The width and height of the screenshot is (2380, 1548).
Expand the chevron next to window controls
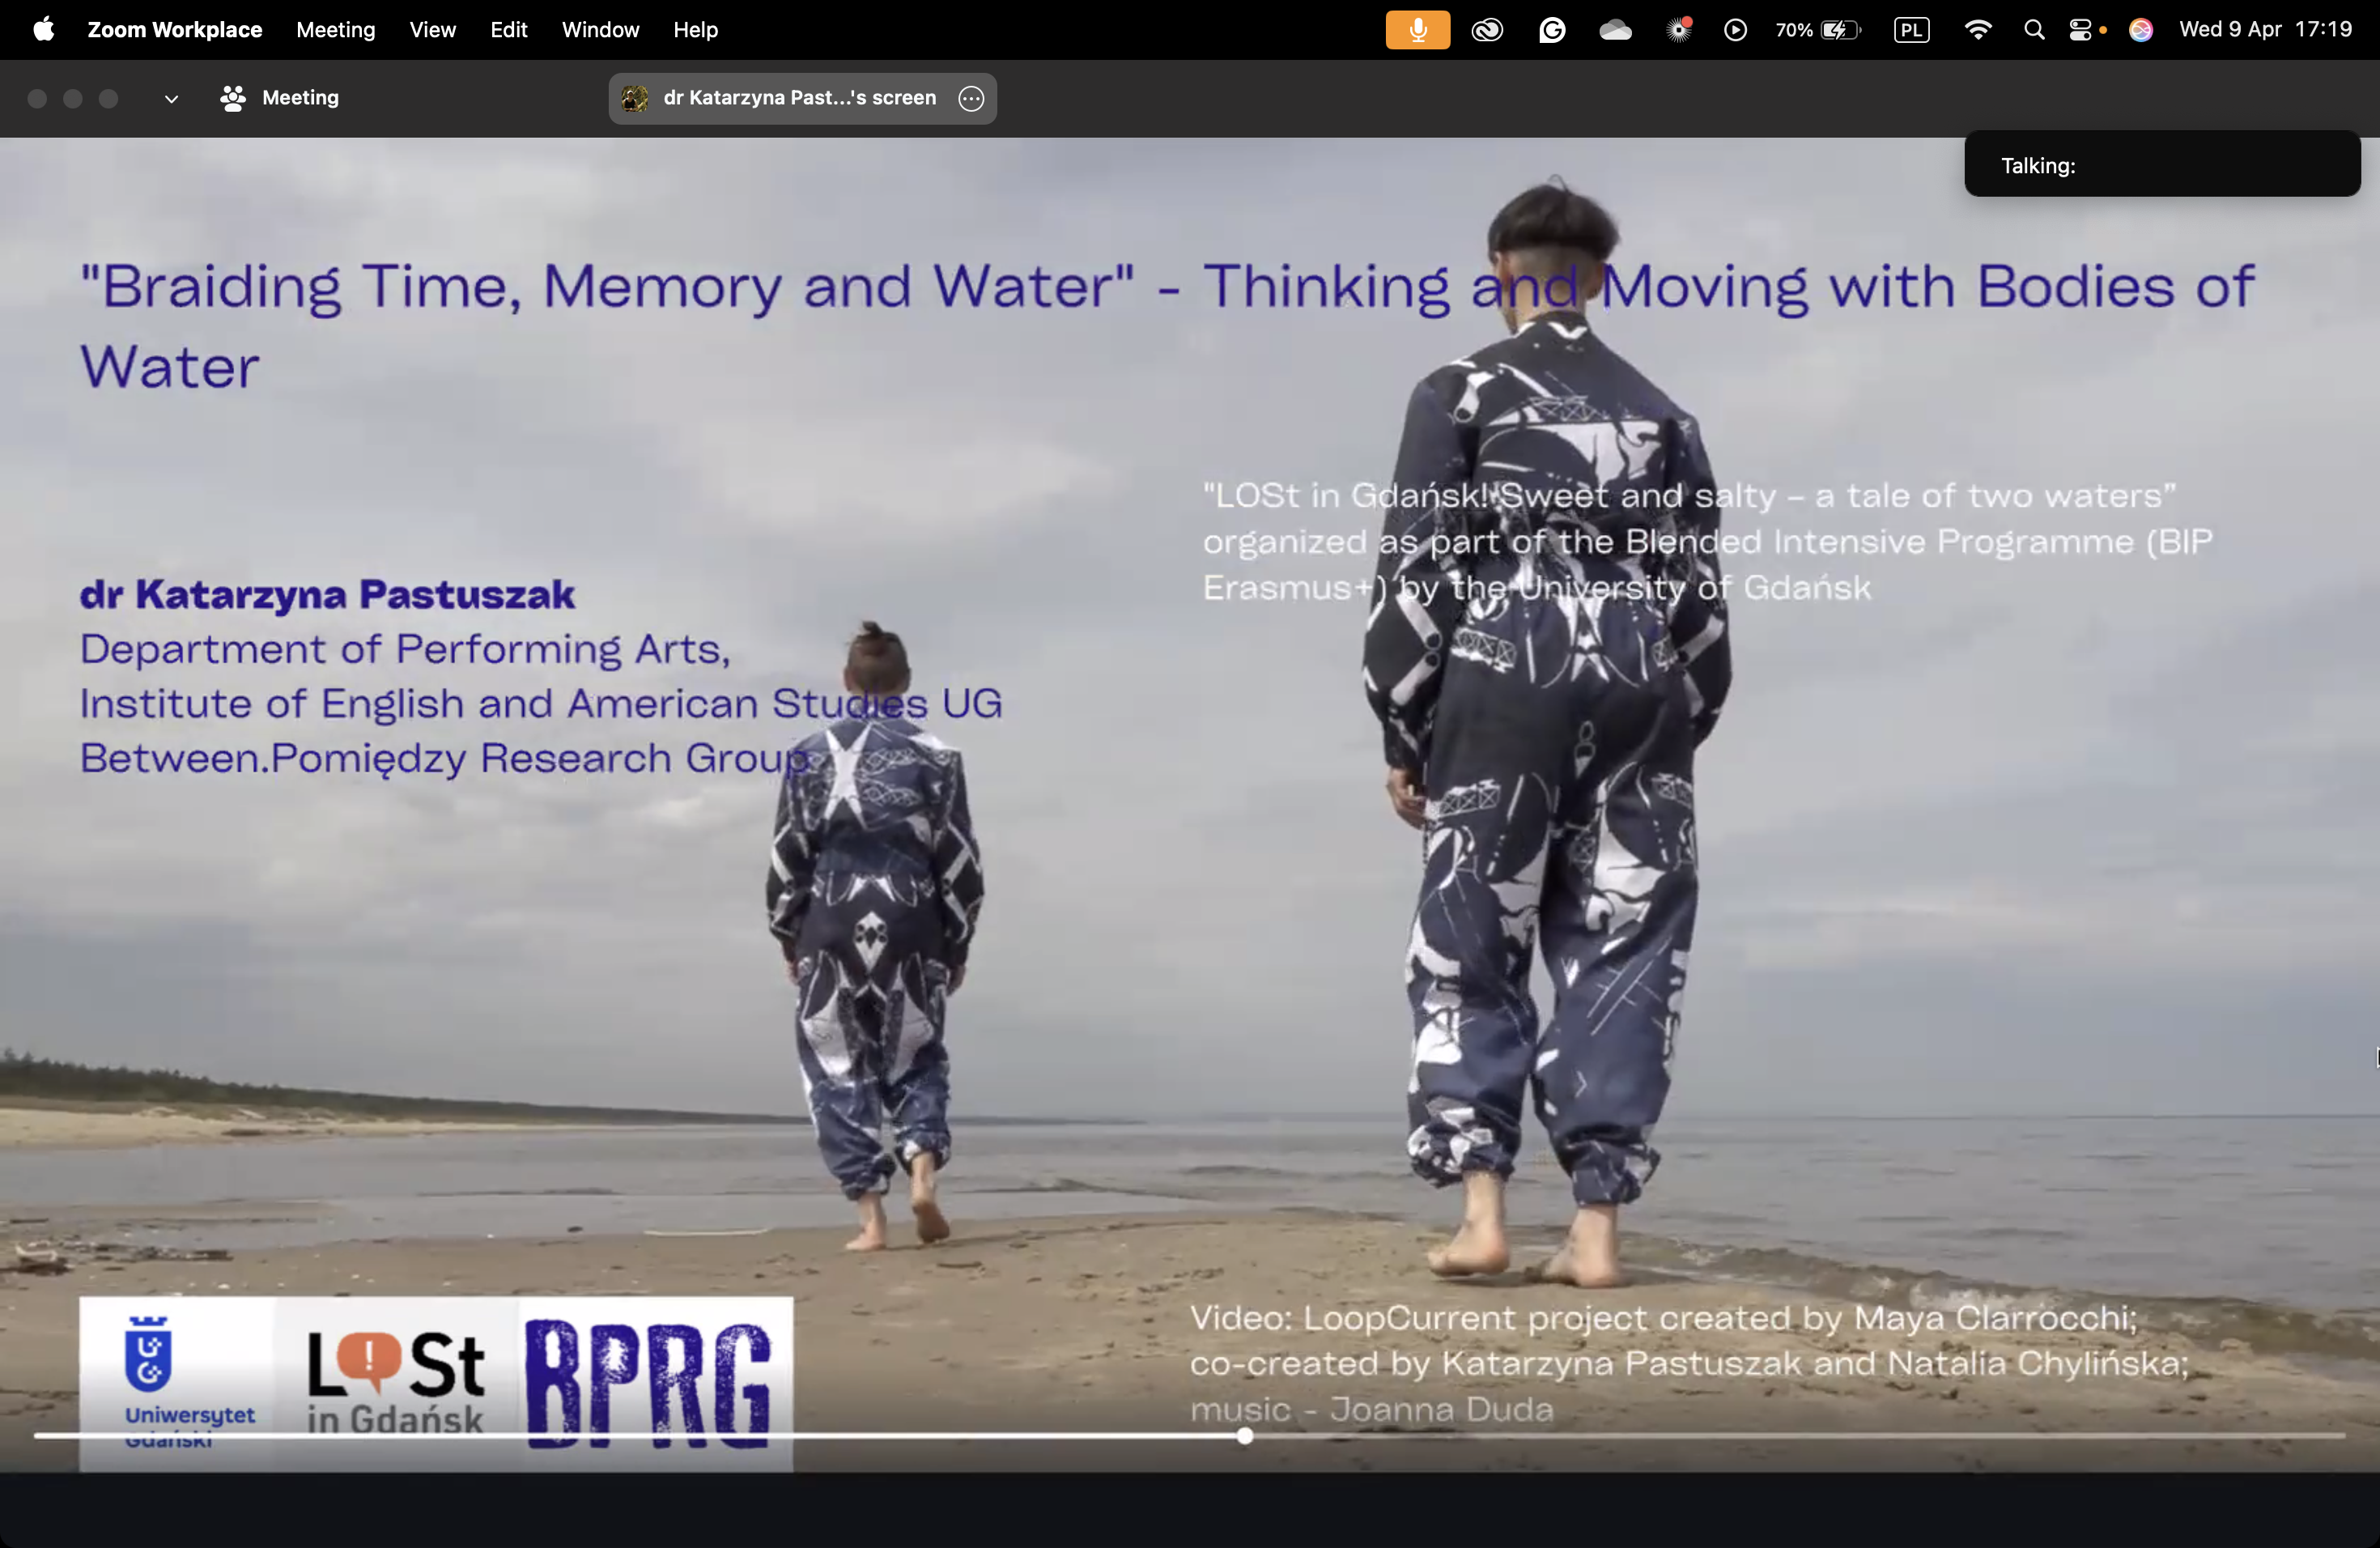click(171, 98)
